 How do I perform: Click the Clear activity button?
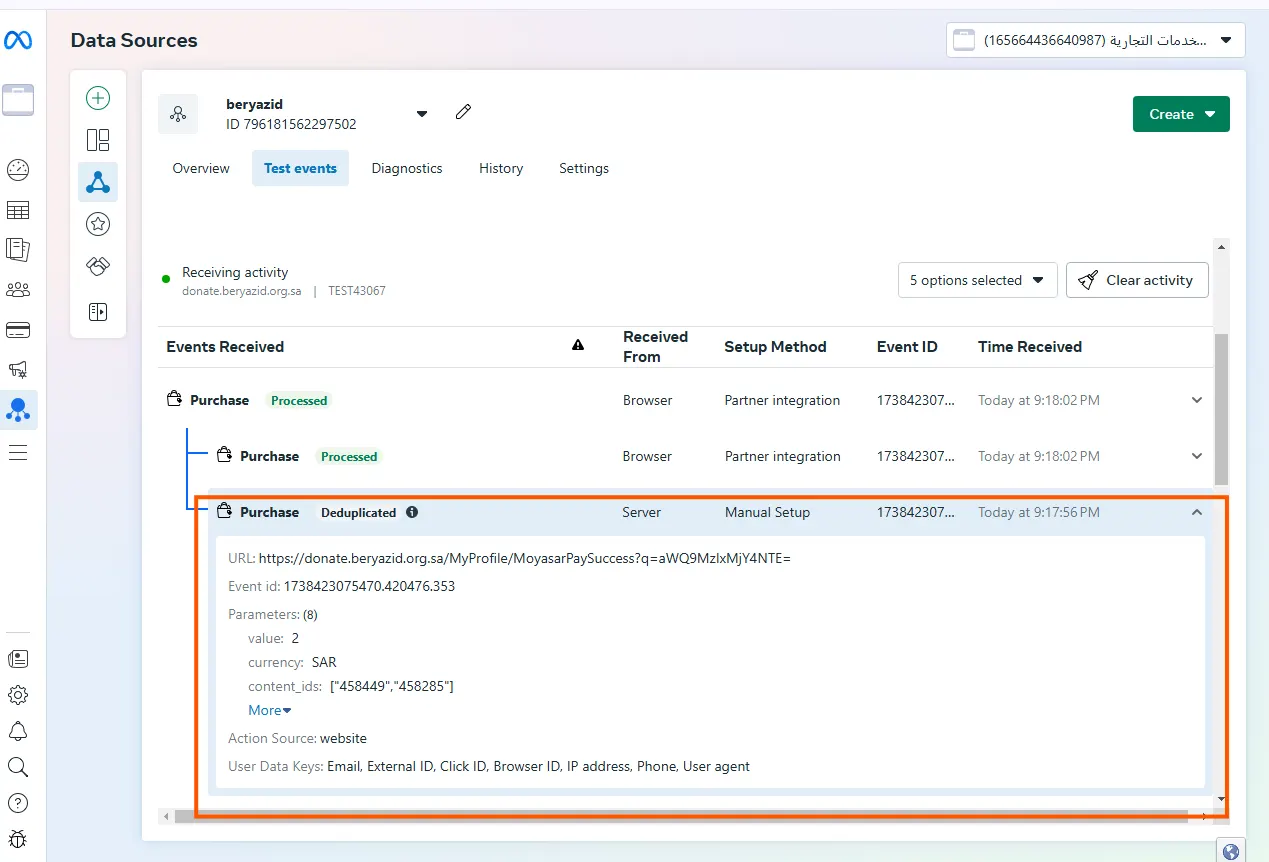(x=1137, y=280)
